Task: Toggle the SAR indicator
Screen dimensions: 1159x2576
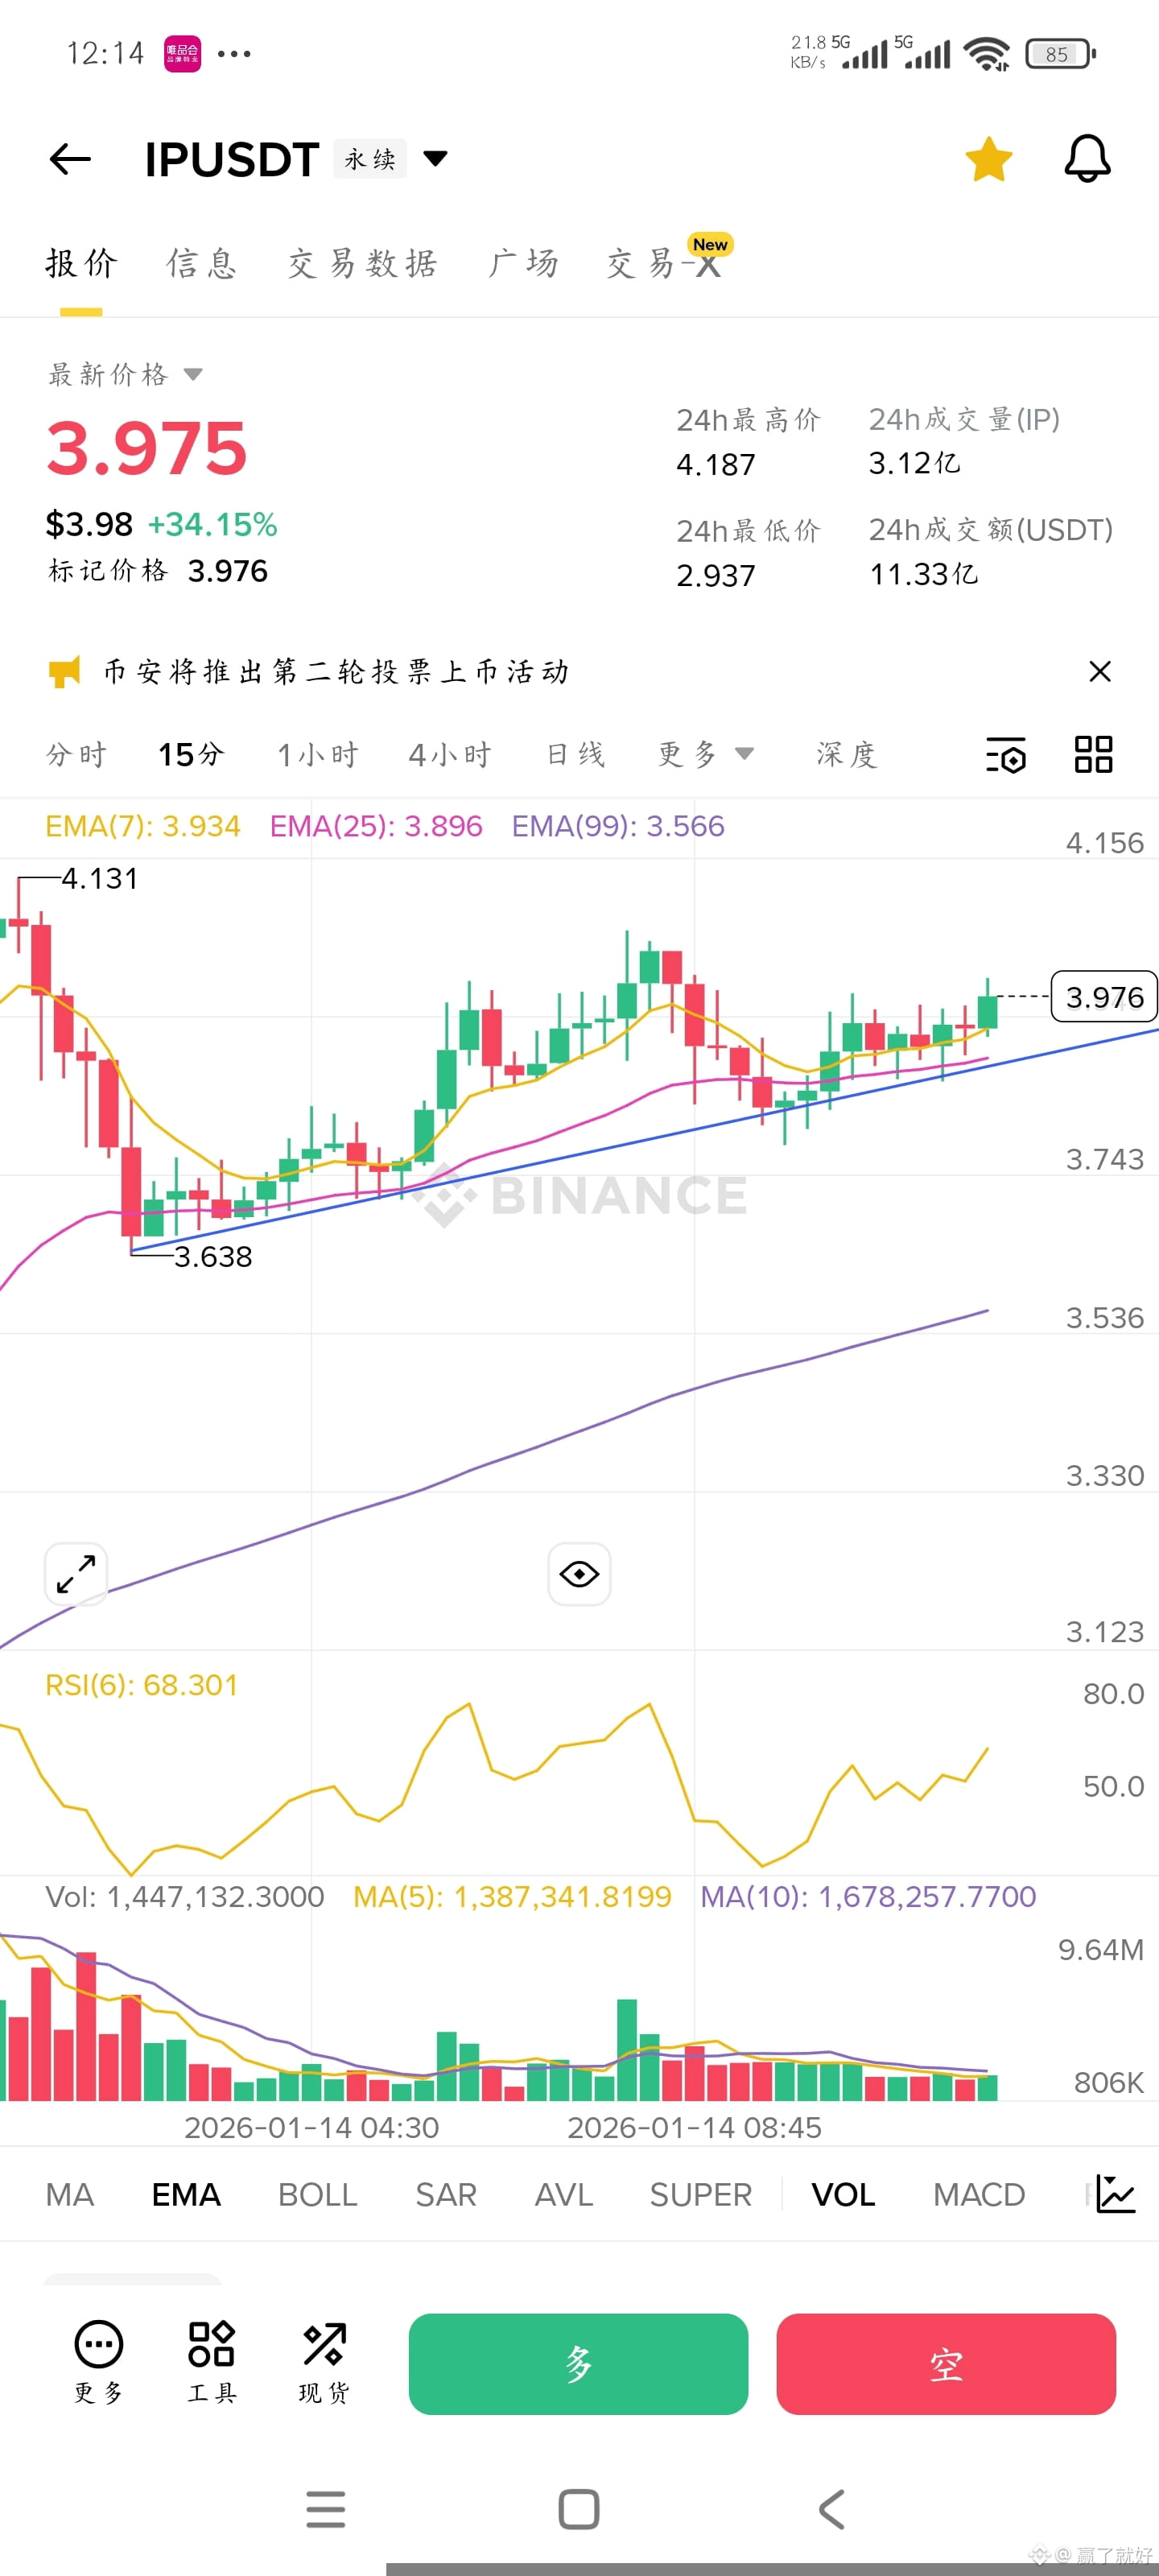Action: tap(446, 2195)
